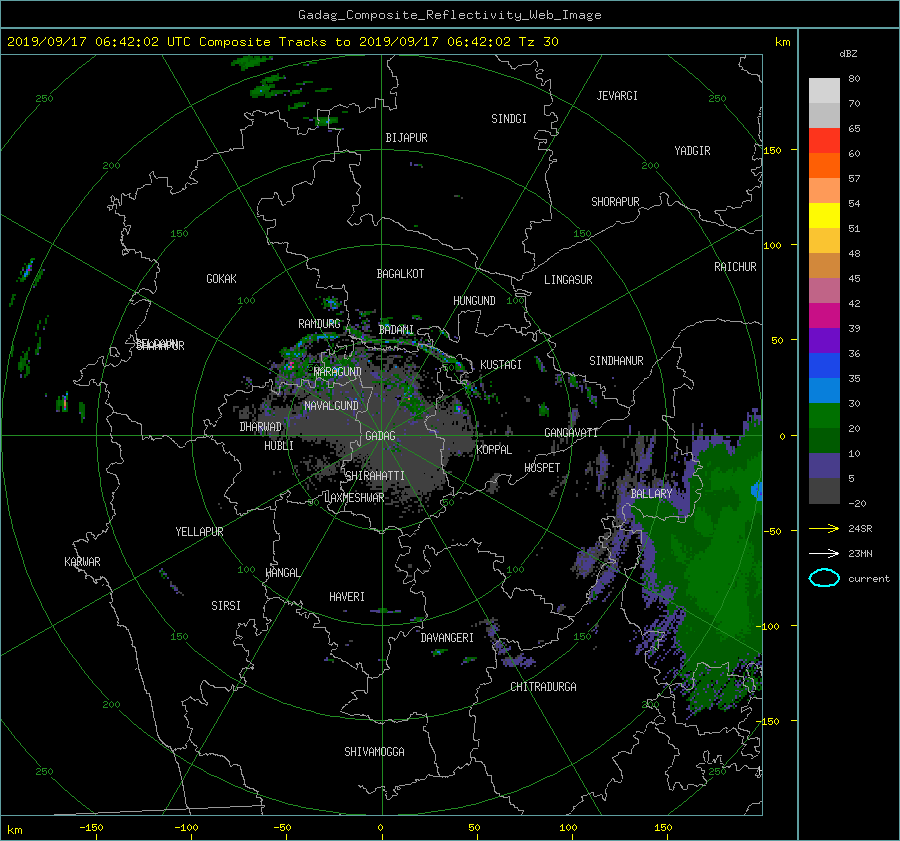This screenshot has width=900, height=841.
Task: Click the KUSTAGI city label
Action: (x=501, y=365)
